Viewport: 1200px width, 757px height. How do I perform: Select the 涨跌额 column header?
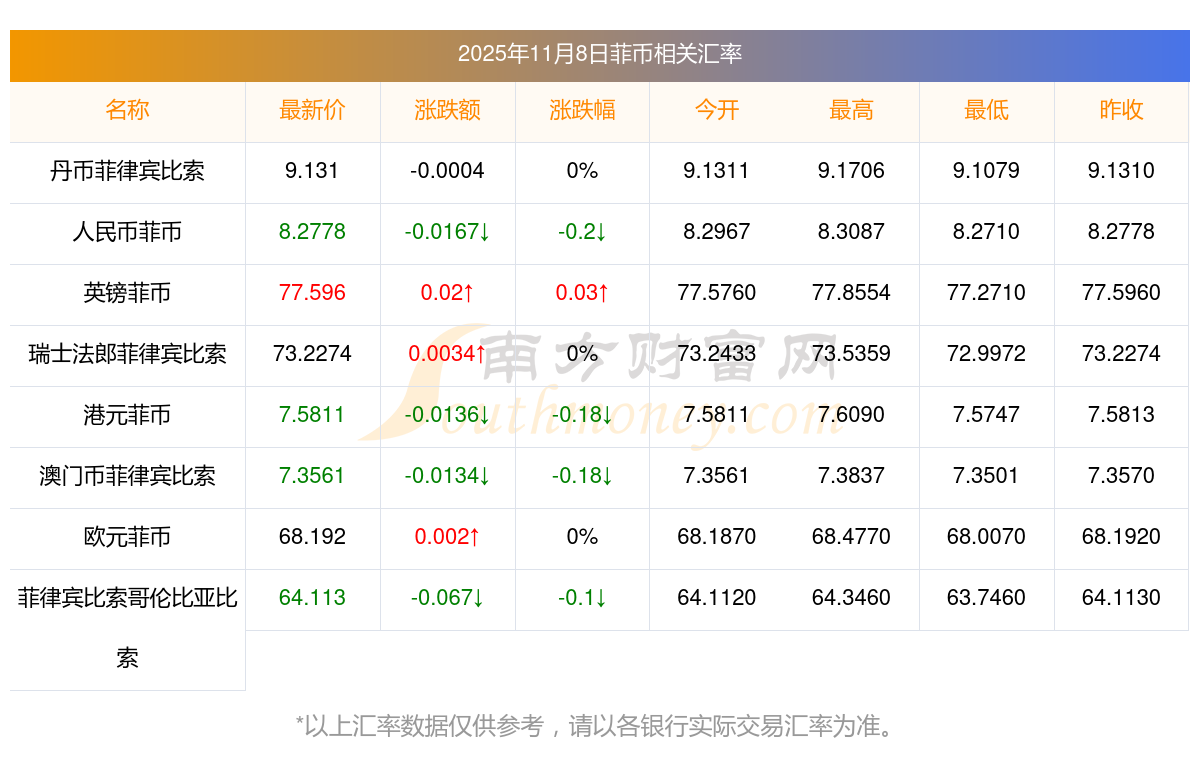447,110
